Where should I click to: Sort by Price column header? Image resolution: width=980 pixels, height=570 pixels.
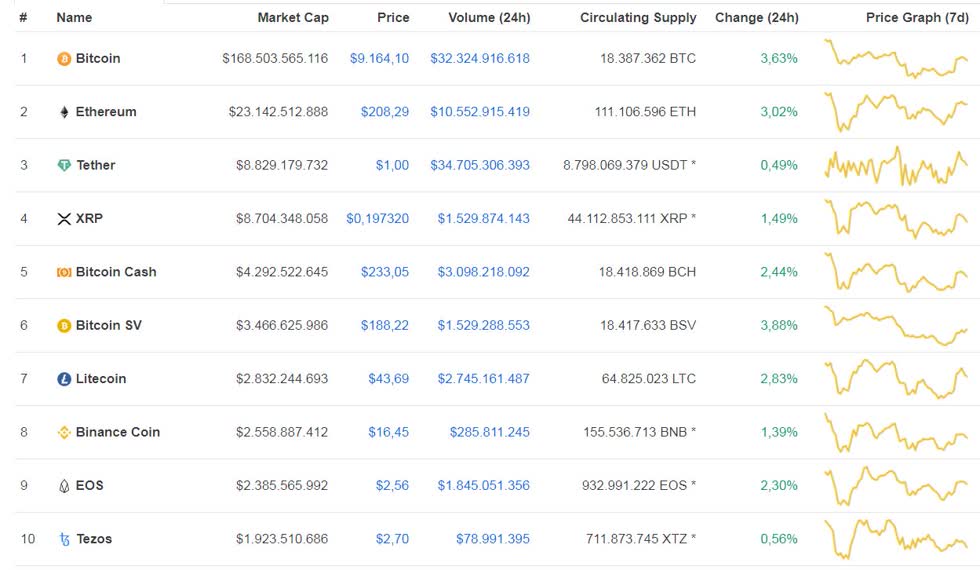tap(393, 18)
